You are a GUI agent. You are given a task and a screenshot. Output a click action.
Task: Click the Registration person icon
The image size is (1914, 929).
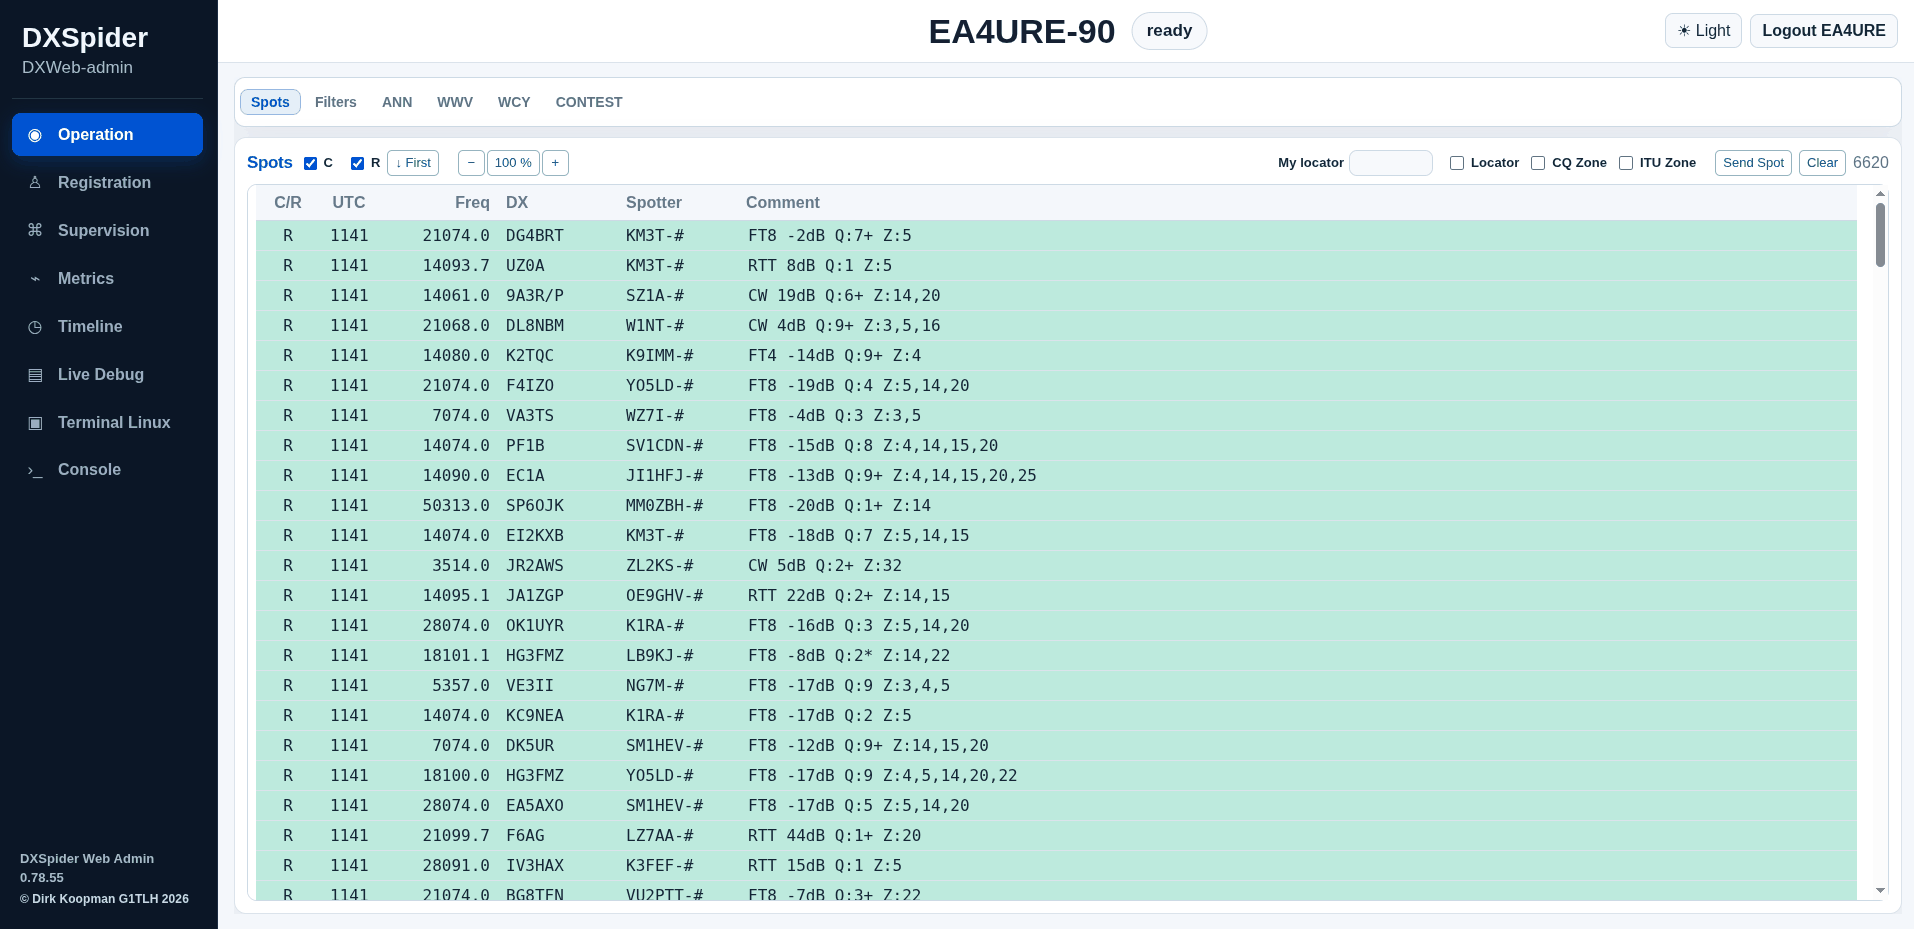pos(35,183)
